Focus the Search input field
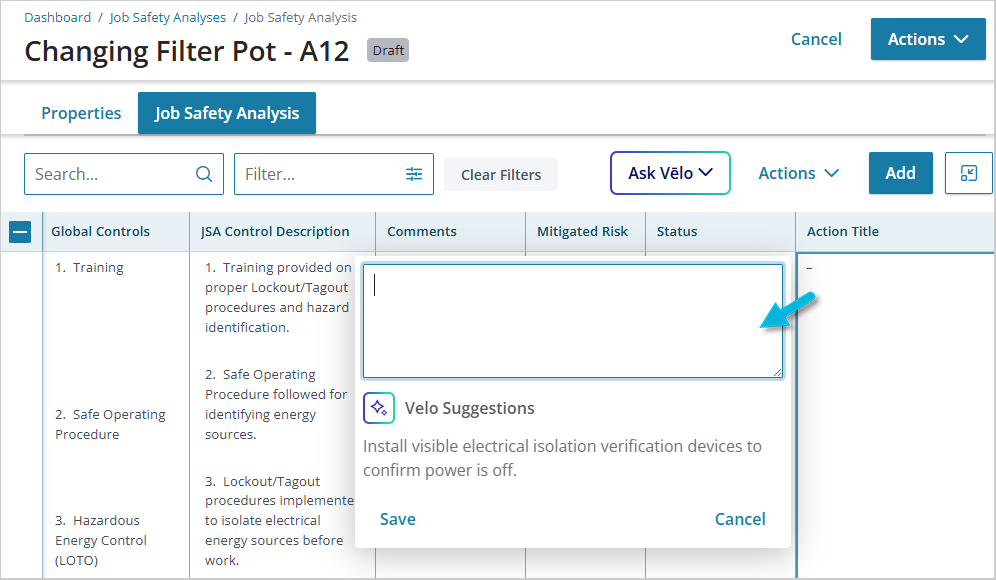This screenshot has width=996, height=580. [x=110, y=174]
